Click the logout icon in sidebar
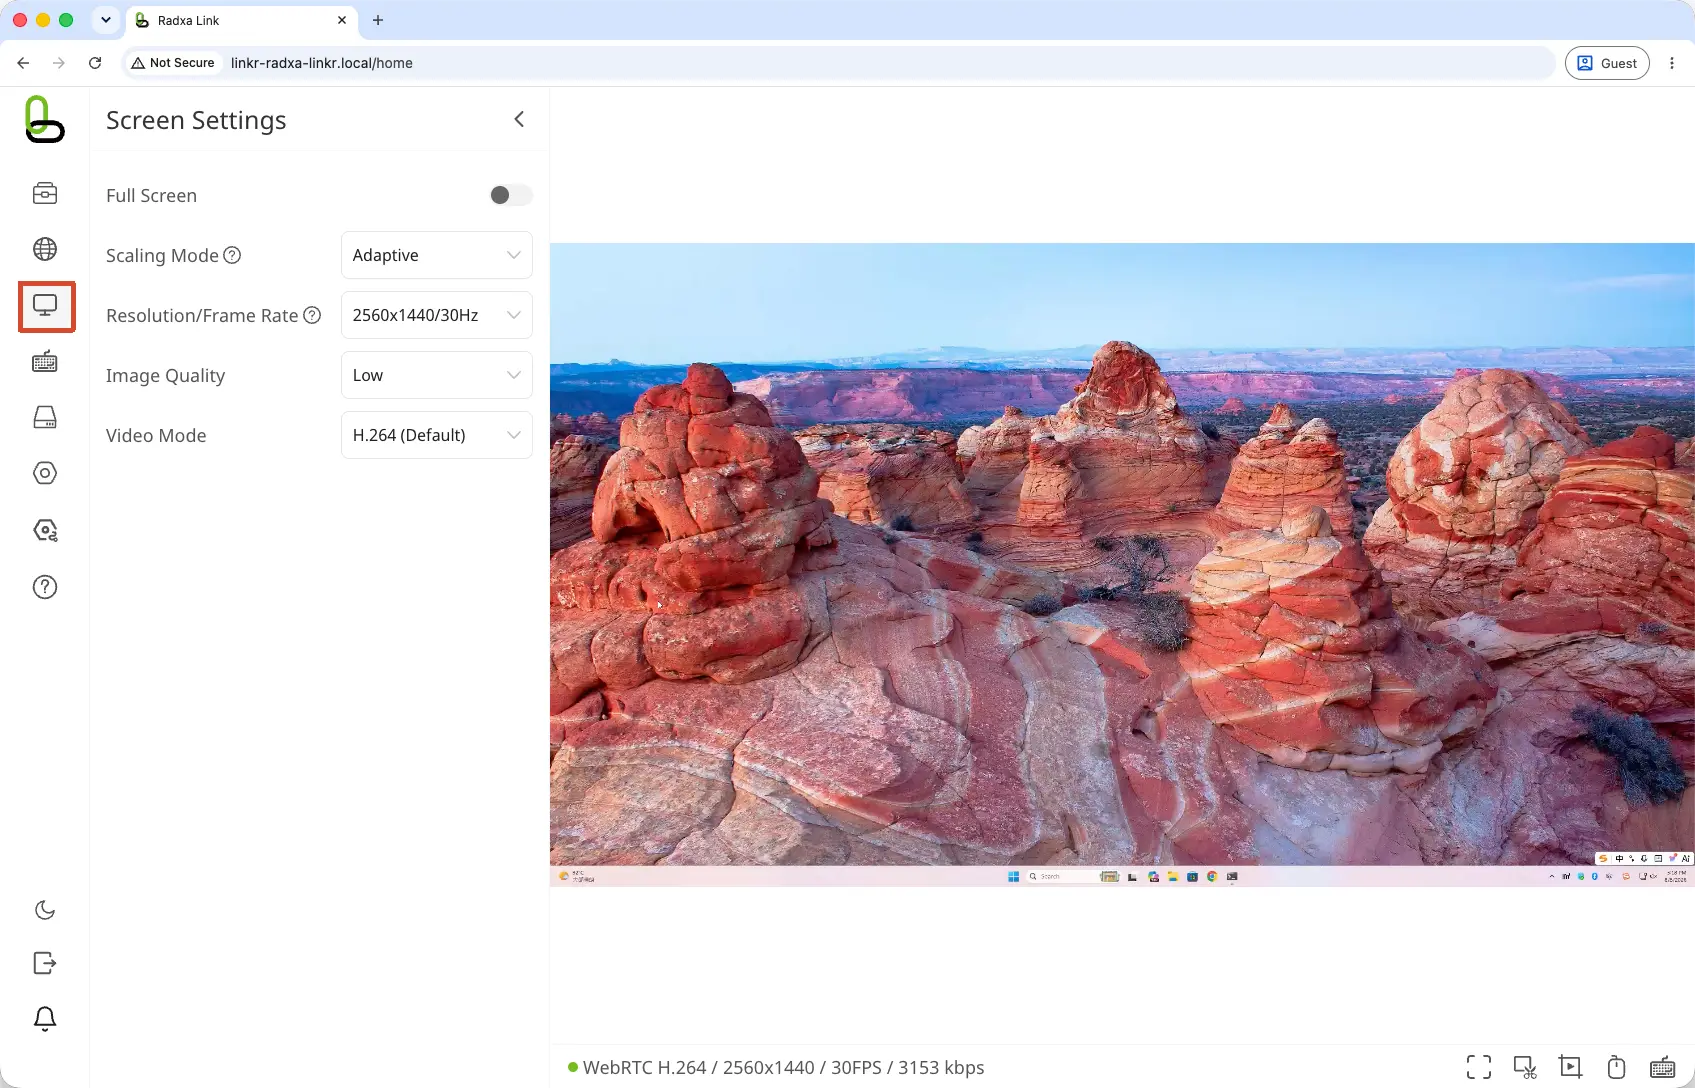 pyautogui.click(x=45, y=963)
